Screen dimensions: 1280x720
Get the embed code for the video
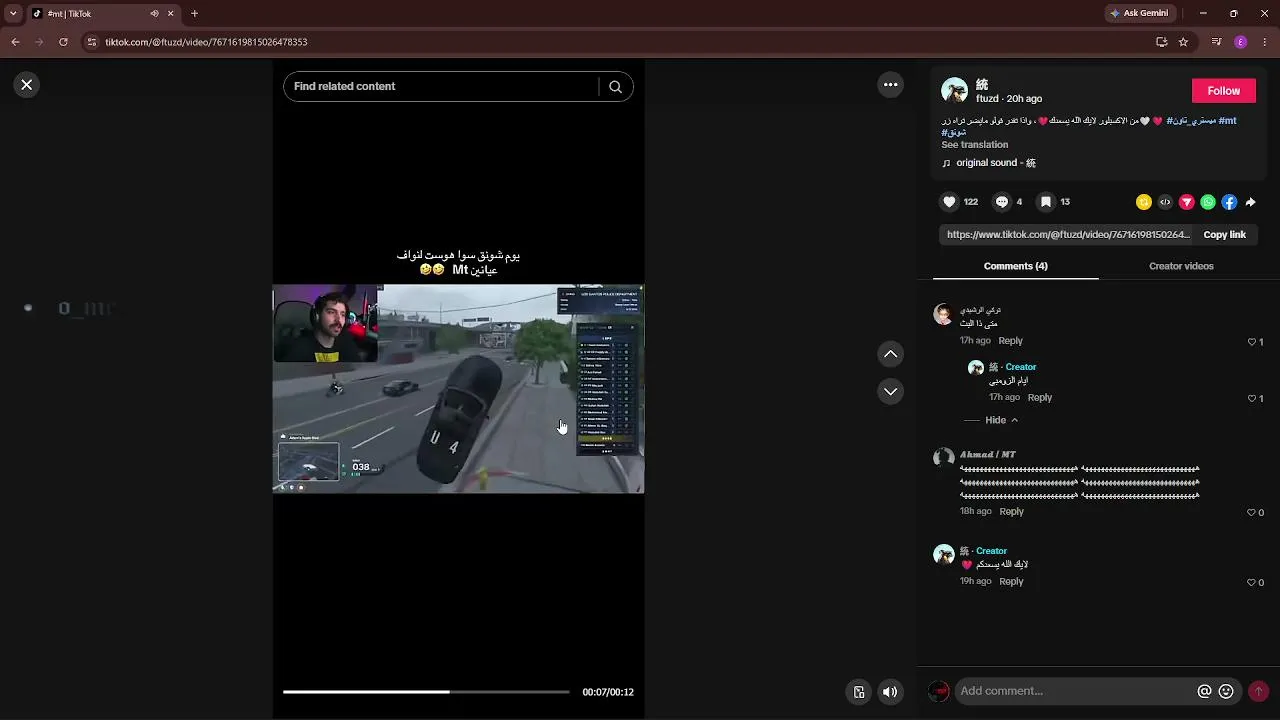(x=1165, y=202)
